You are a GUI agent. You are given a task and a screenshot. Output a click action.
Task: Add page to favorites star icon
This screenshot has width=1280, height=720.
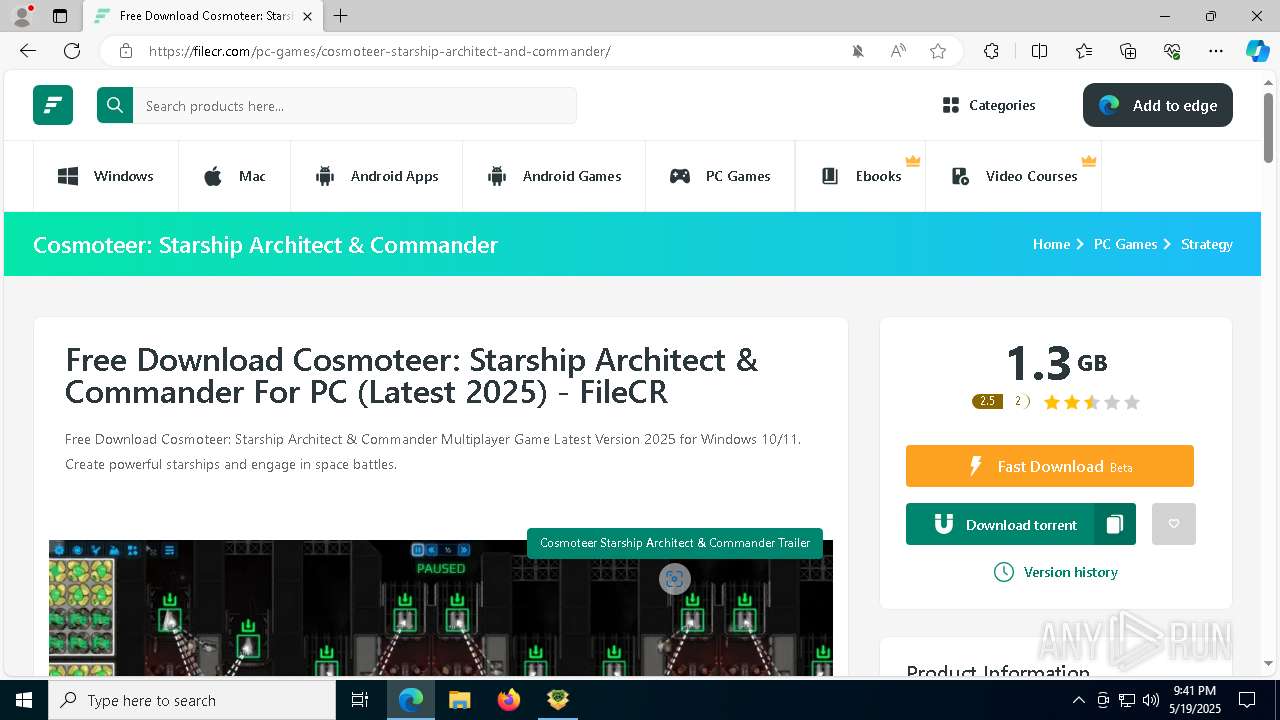point(938,51)
